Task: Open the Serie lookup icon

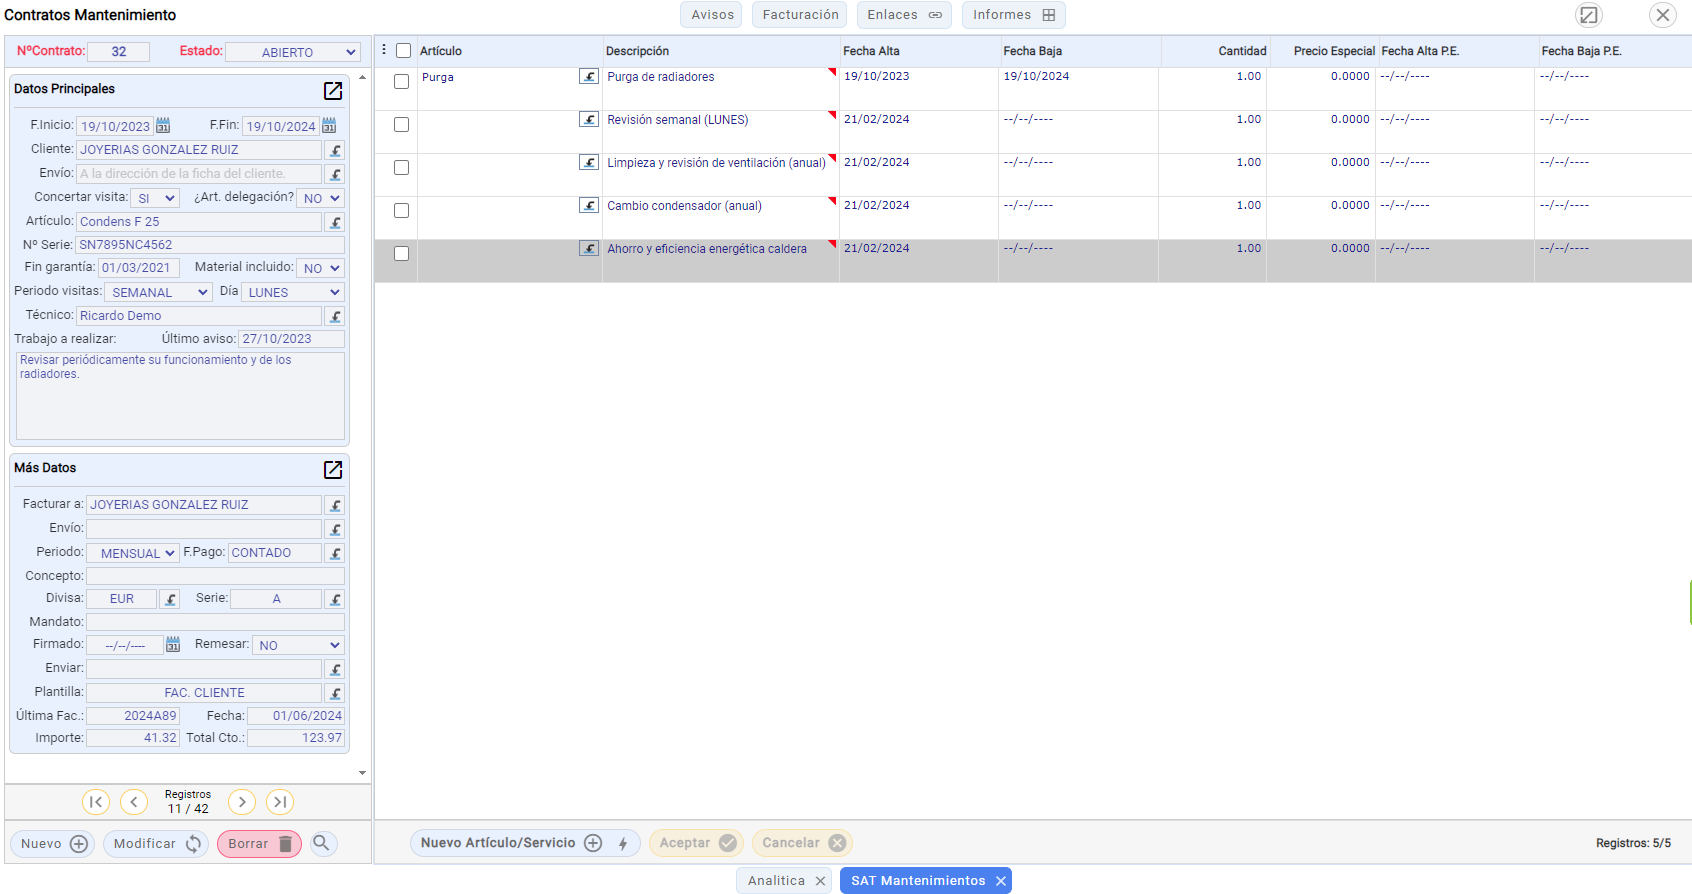Action: (335, 599)
